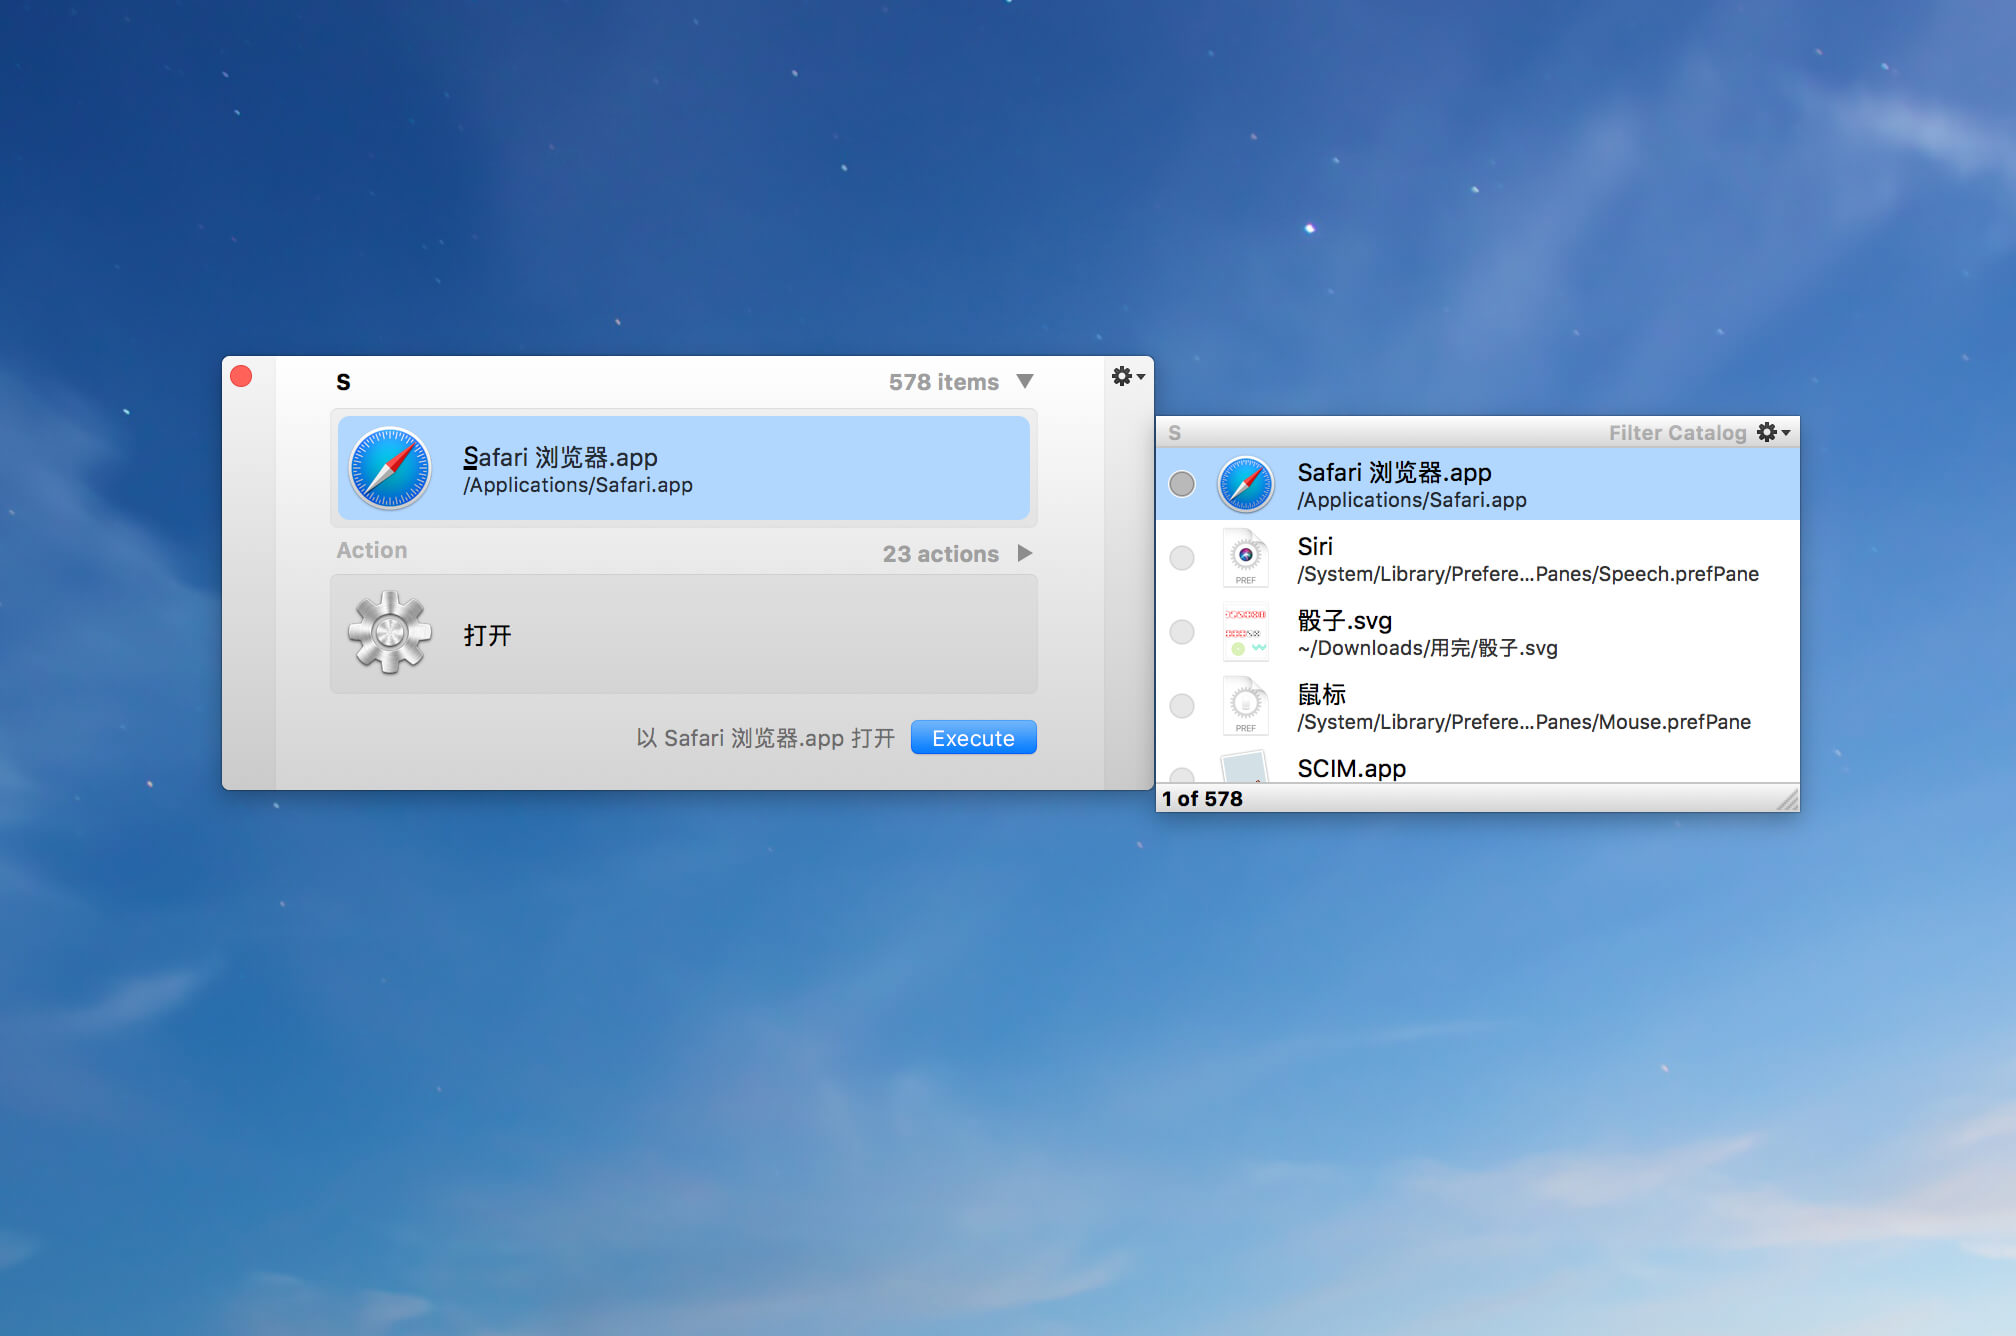This screenshot has width=2016, height=1336.
Task: Click the 打开 action pane
Action: click(x=684, y=634)
